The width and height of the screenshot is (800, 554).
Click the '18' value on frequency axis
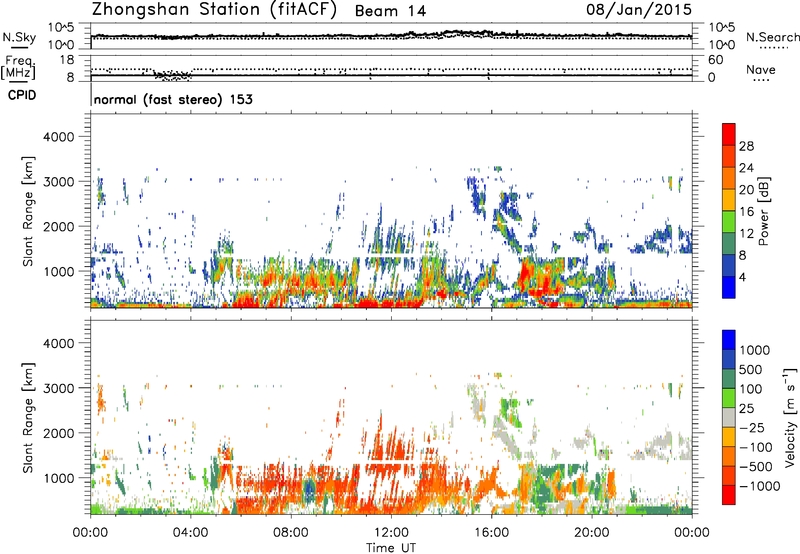pyautogui.click(x=67, y=60)
